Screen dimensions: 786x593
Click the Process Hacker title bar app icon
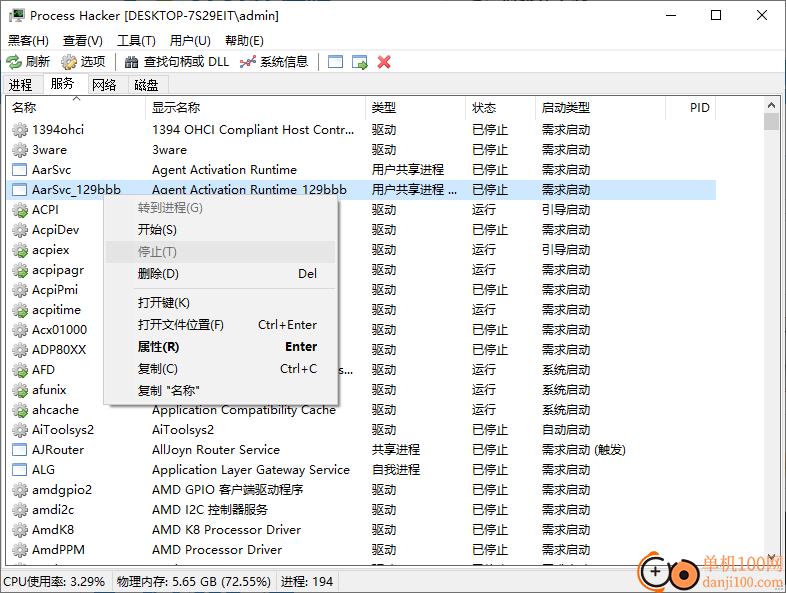click(x=17, y=16)
